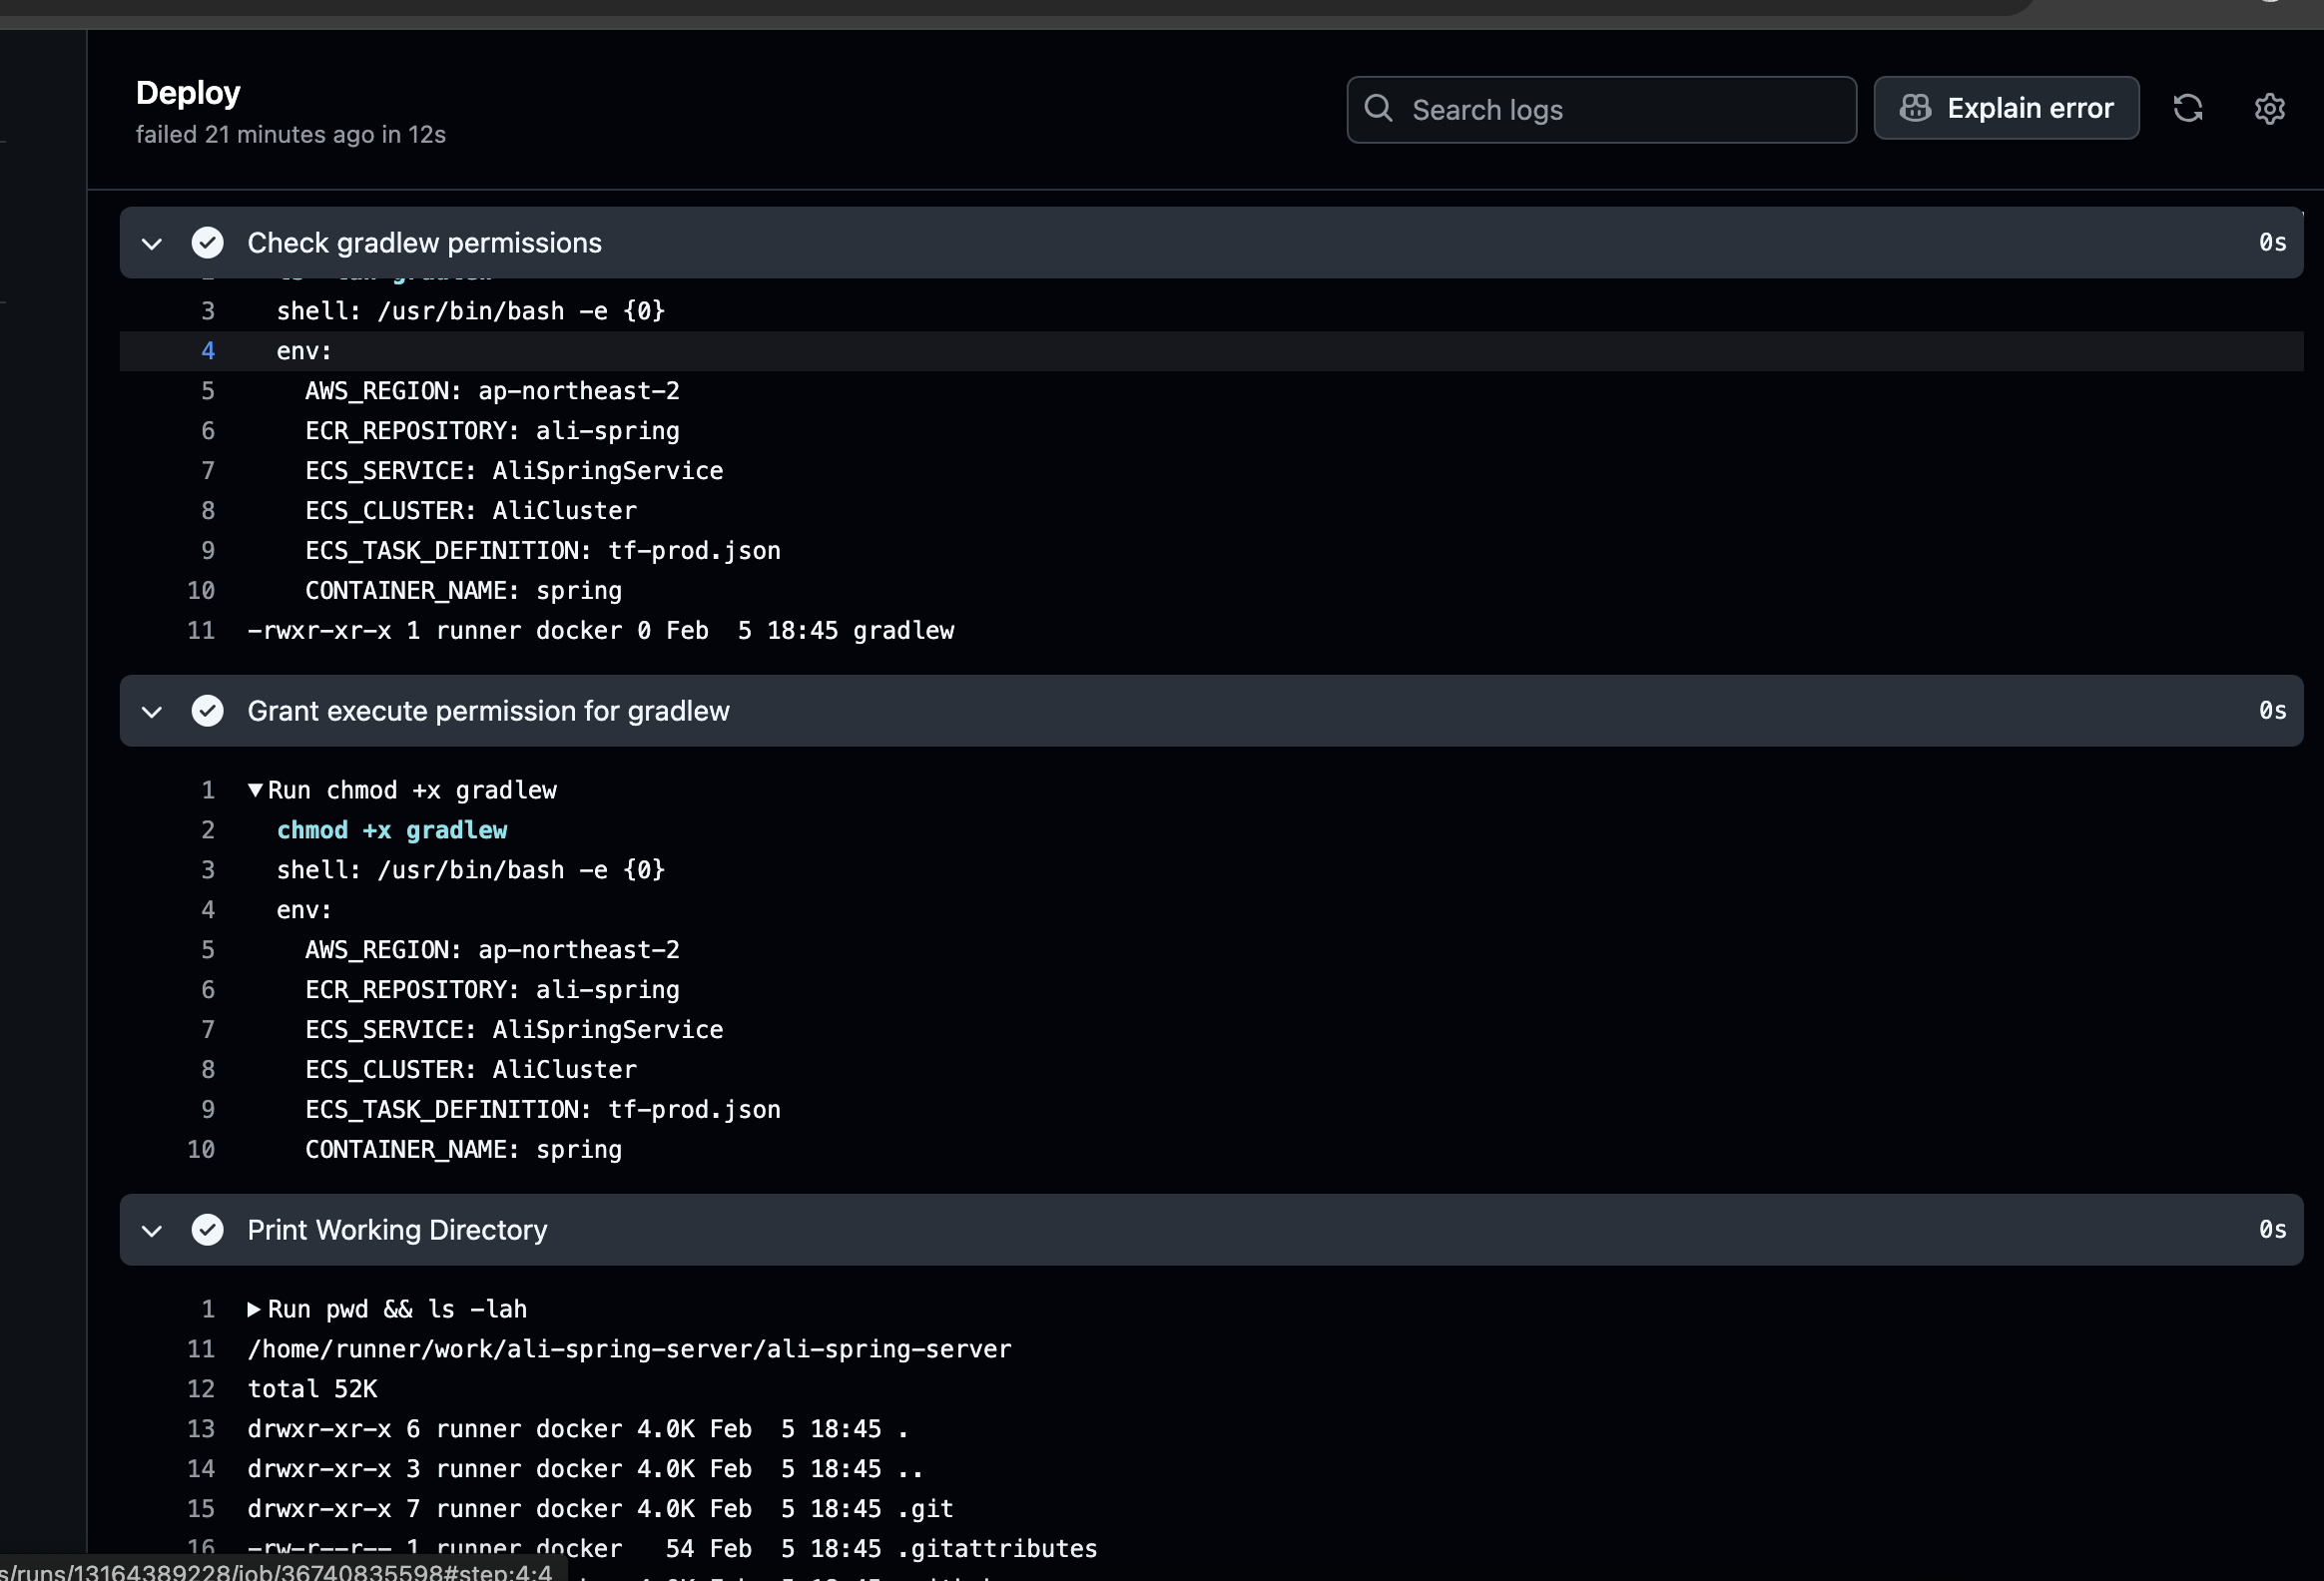Click the cyan 'chmod +x gradlew' command text

[392, 830]
